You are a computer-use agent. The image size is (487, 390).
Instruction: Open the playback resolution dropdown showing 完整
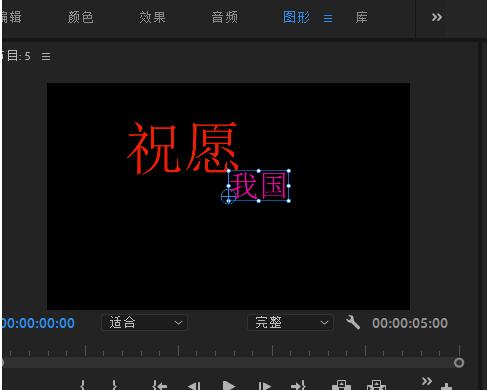pos(290,323)
